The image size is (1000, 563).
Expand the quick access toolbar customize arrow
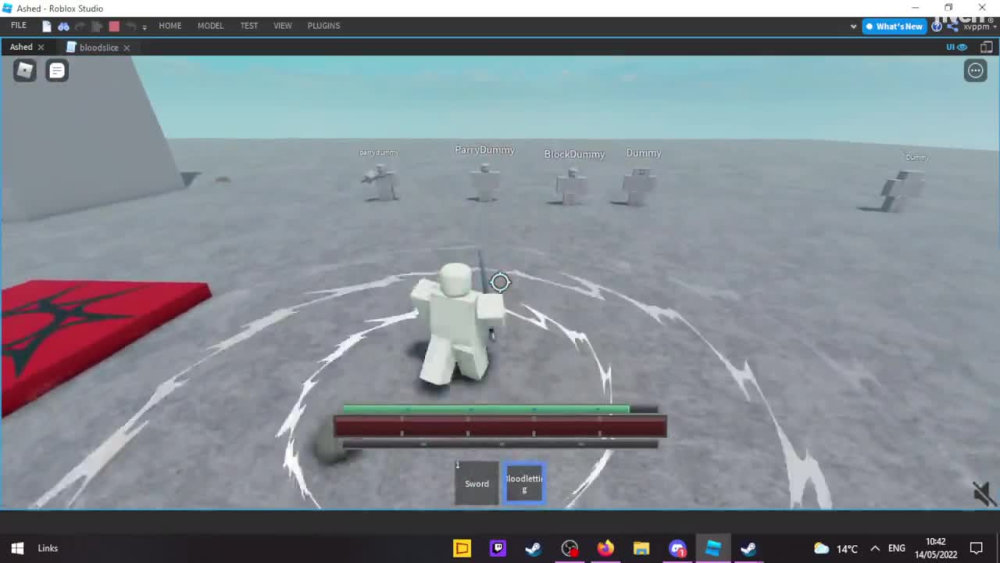[x=145, y=27]
